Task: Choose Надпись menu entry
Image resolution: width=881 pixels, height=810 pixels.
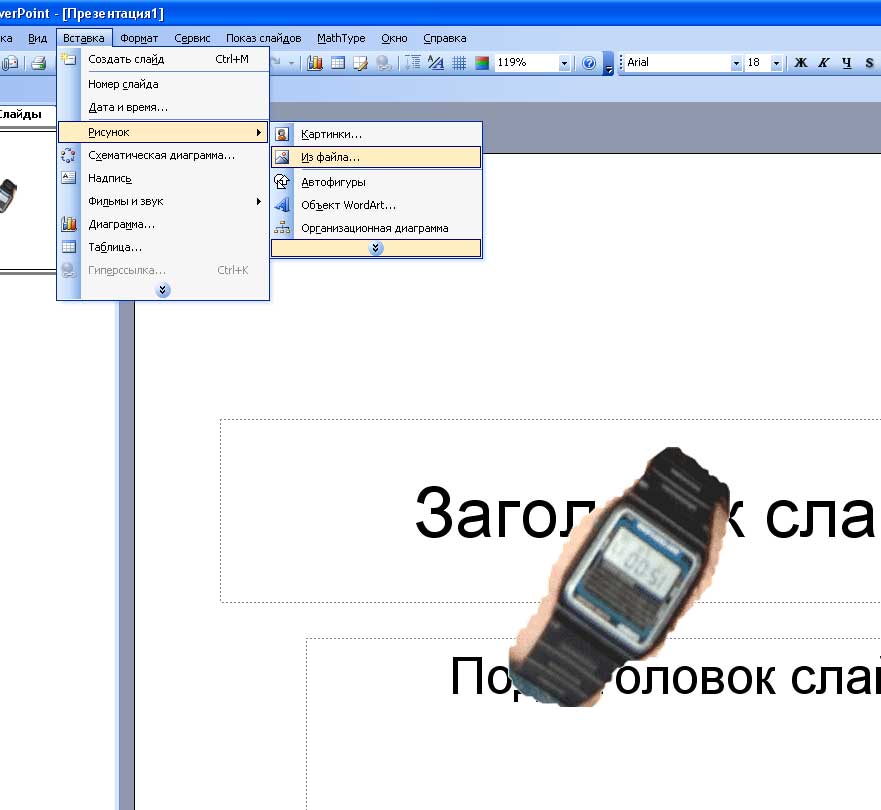Action: pos(163,178)
